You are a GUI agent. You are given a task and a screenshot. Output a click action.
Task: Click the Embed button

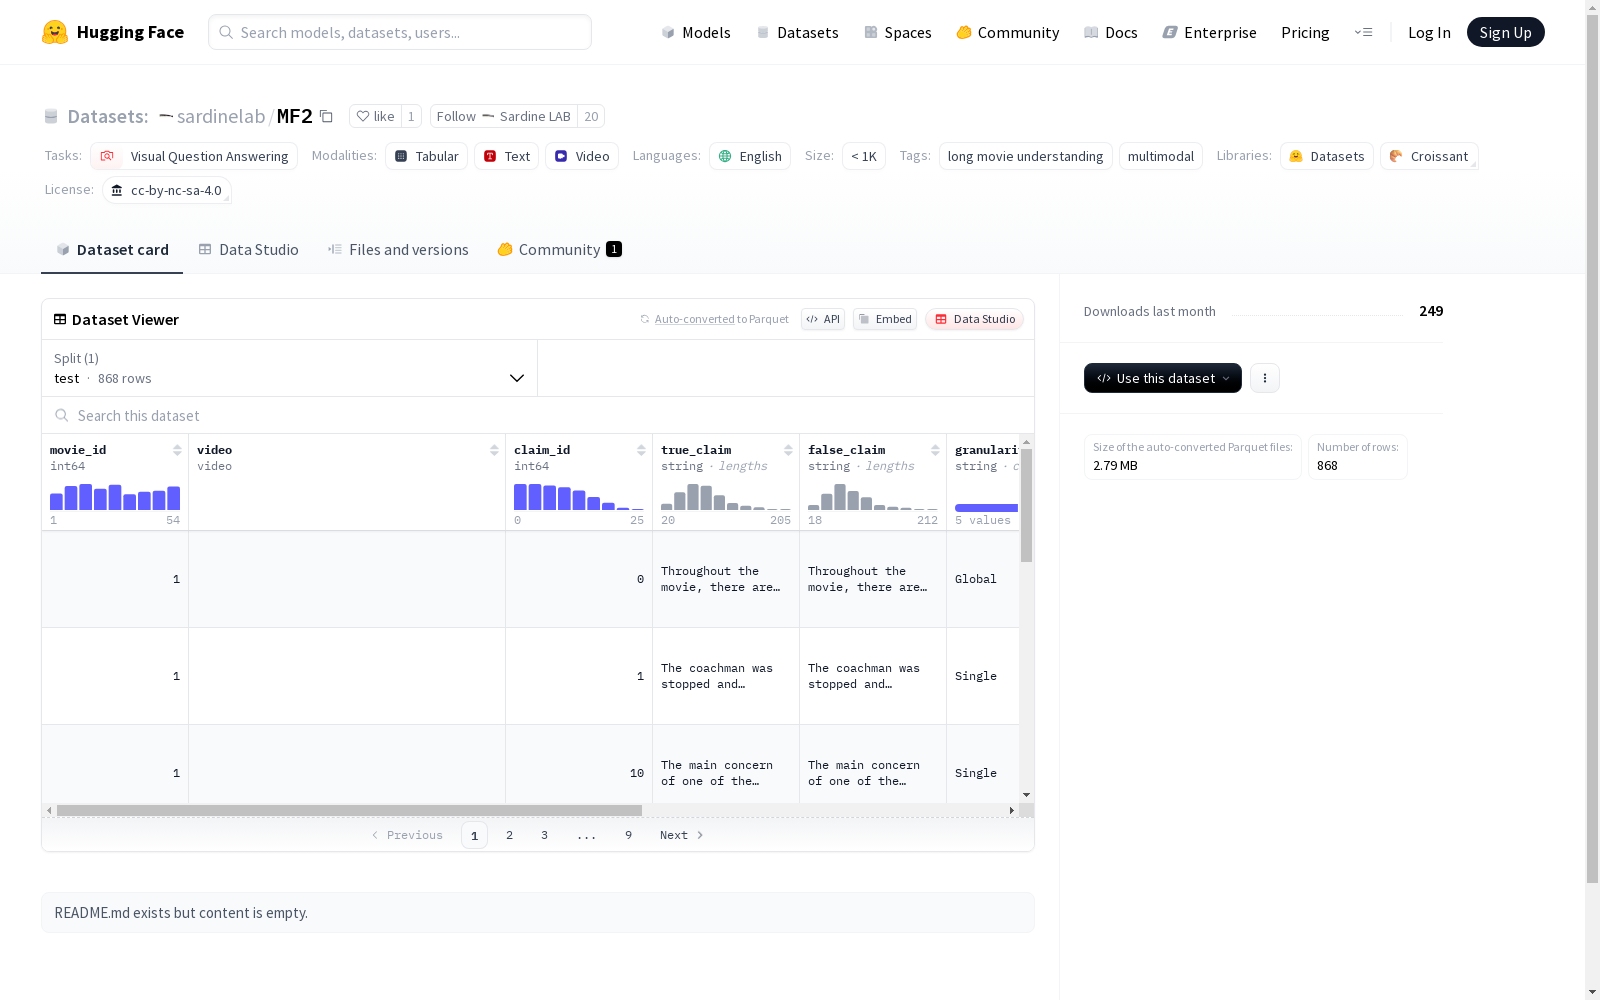click(885, 319)
